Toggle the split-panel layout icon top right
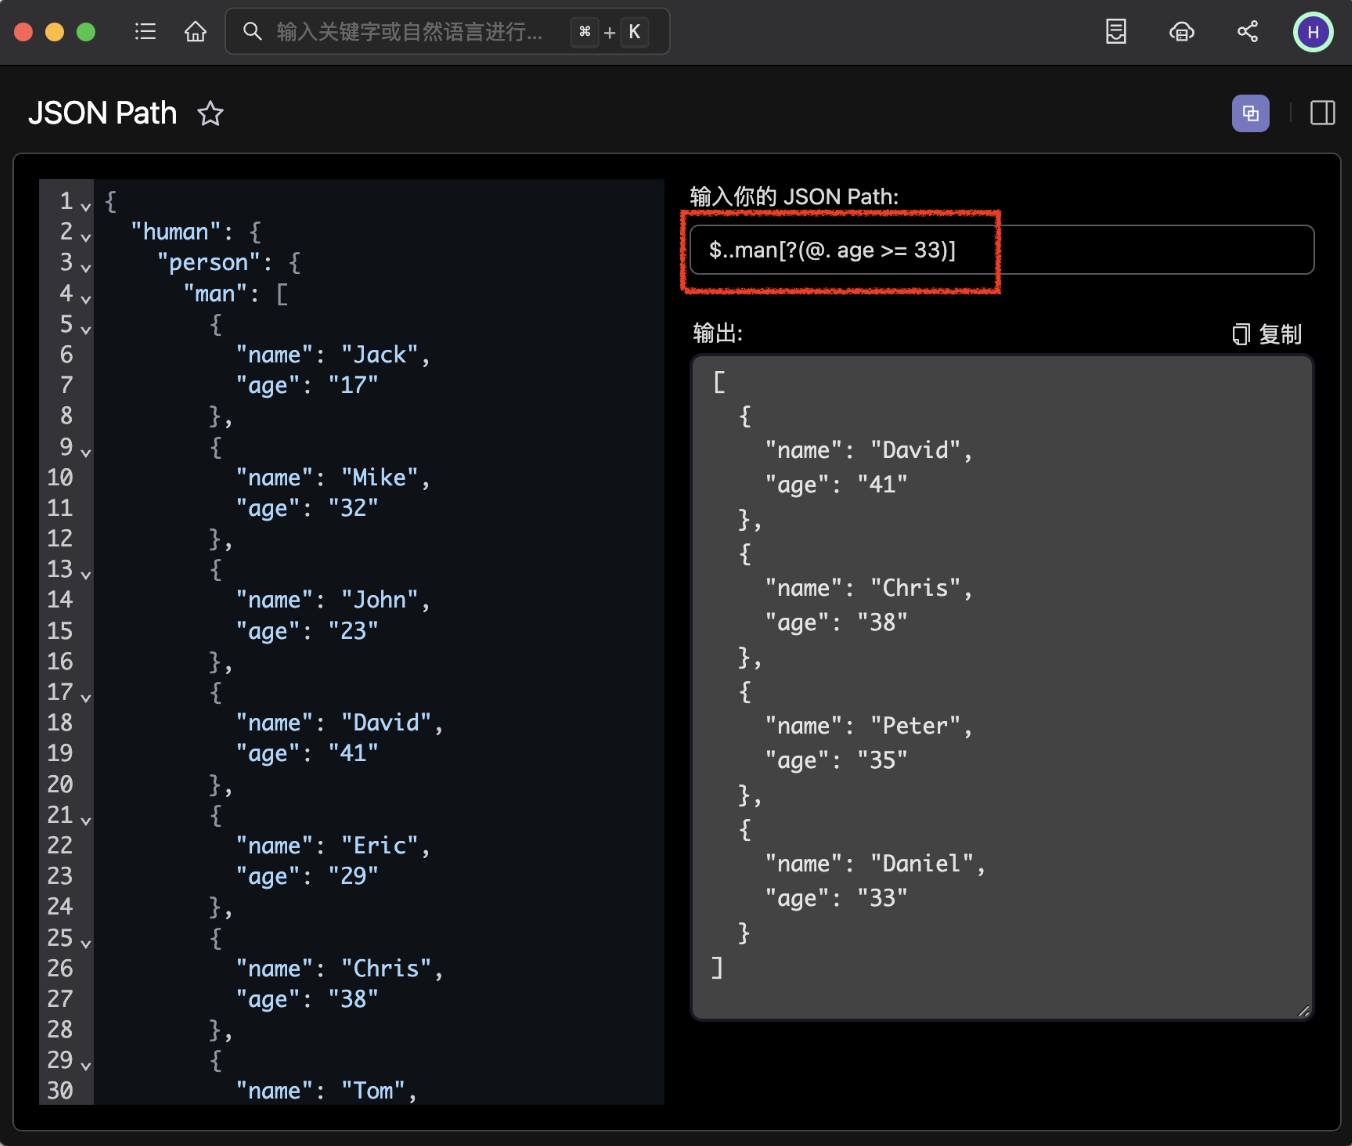This screenshot has height=1146, width=1352. click(1321, 113)
